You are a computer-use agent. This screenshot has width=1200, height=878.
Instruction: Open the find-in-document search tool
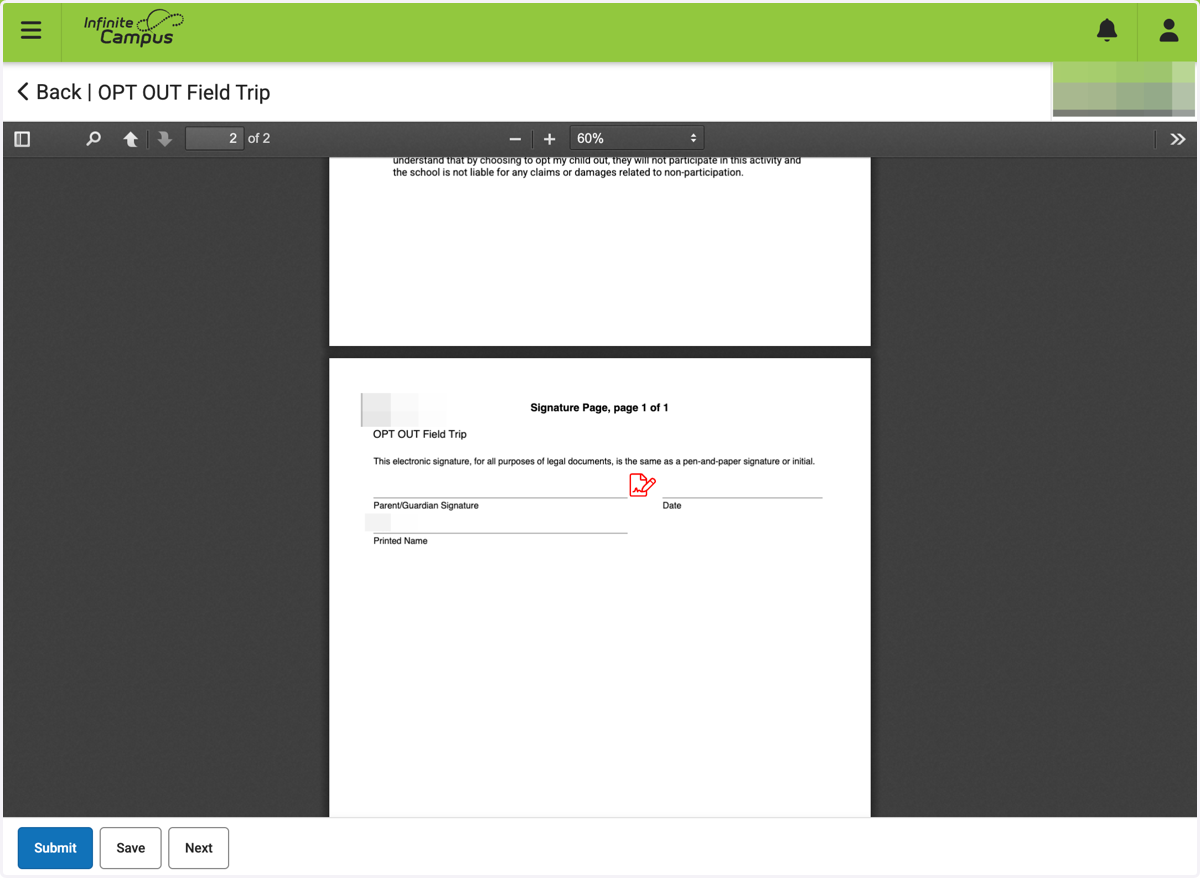pos(93,139)
